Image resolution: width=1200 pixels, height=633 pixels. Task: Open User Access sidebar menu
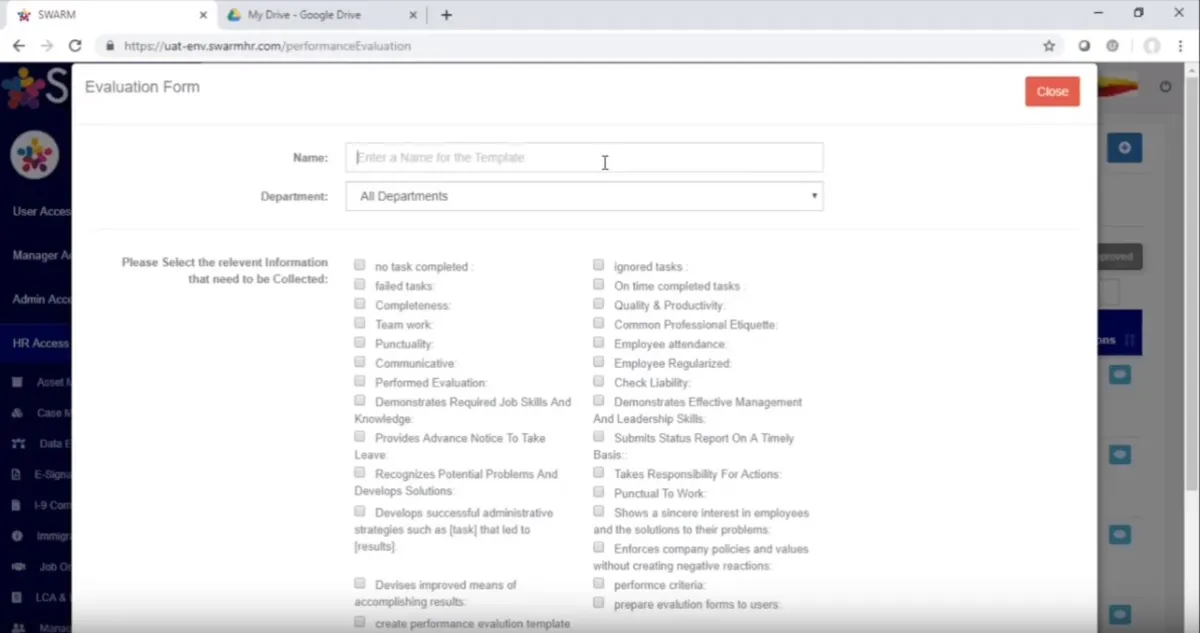tap(36, 212)
